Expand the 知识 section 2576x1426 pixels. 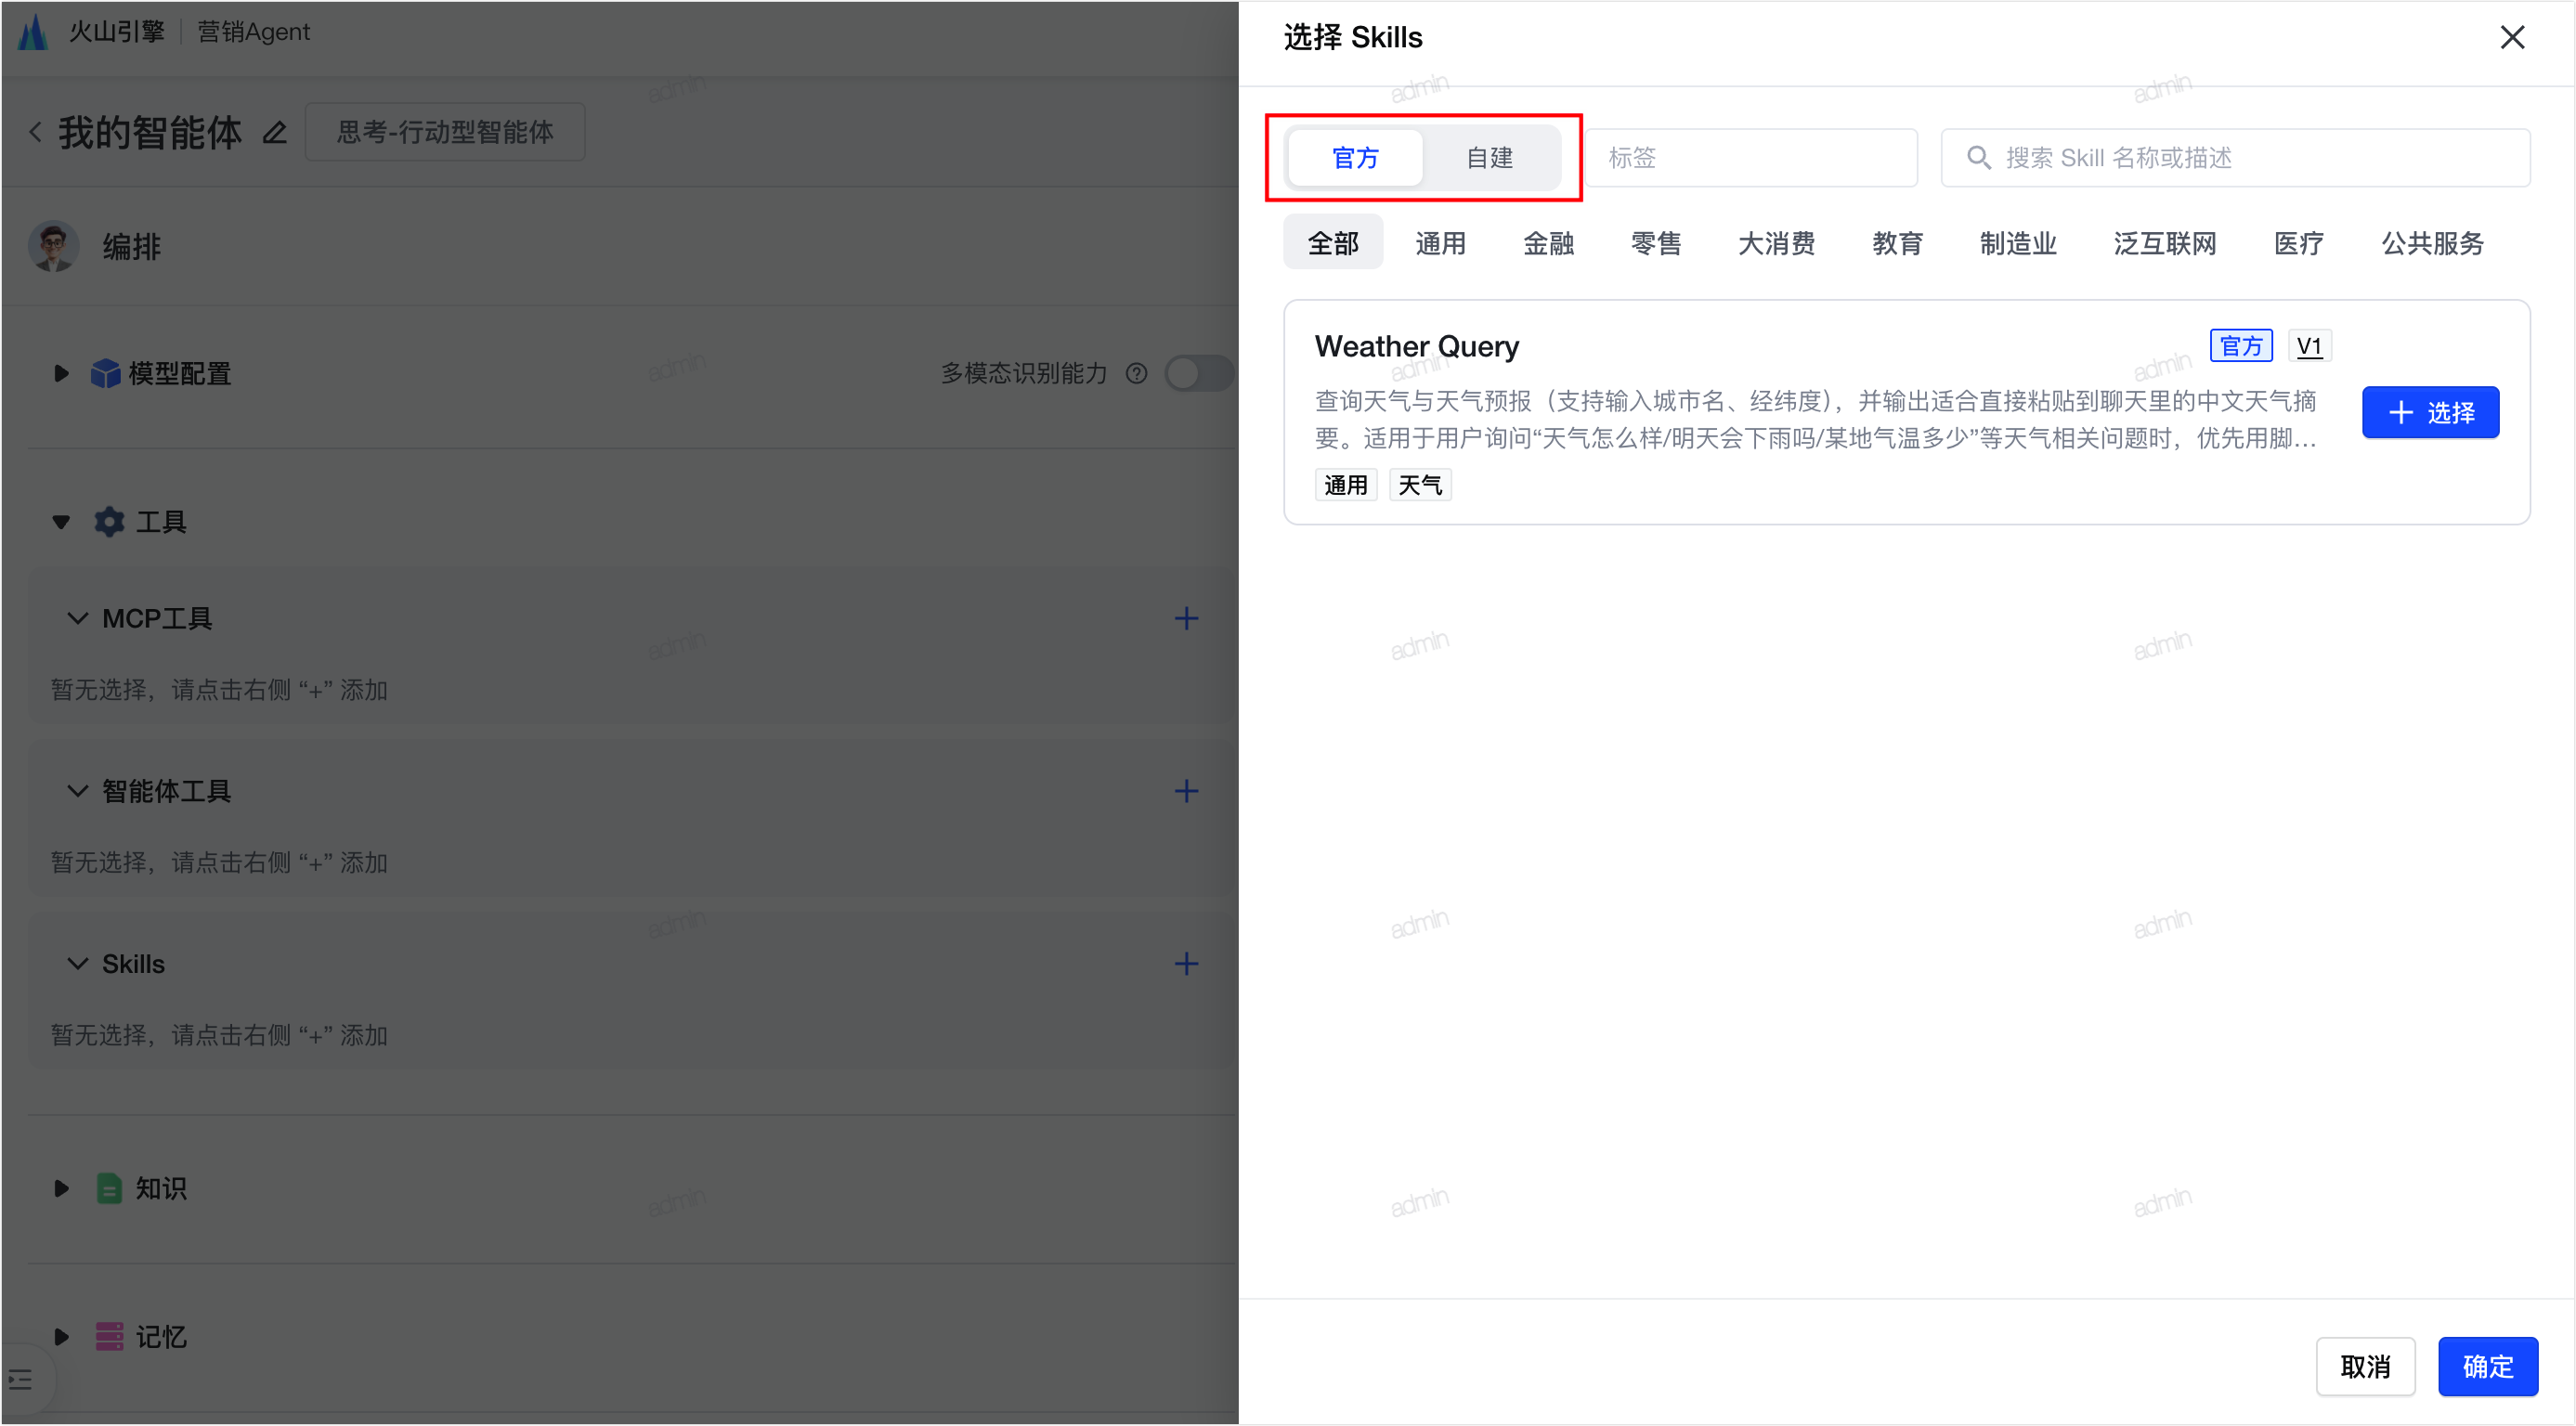coord(61,1188)
